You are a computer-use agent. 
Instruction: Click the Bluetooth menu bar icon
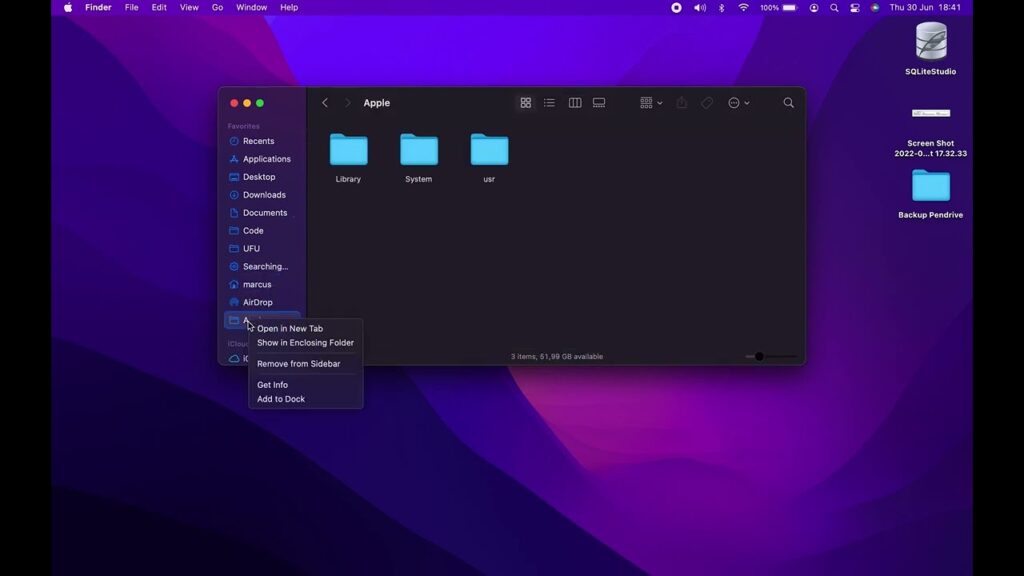pos(722,8)
